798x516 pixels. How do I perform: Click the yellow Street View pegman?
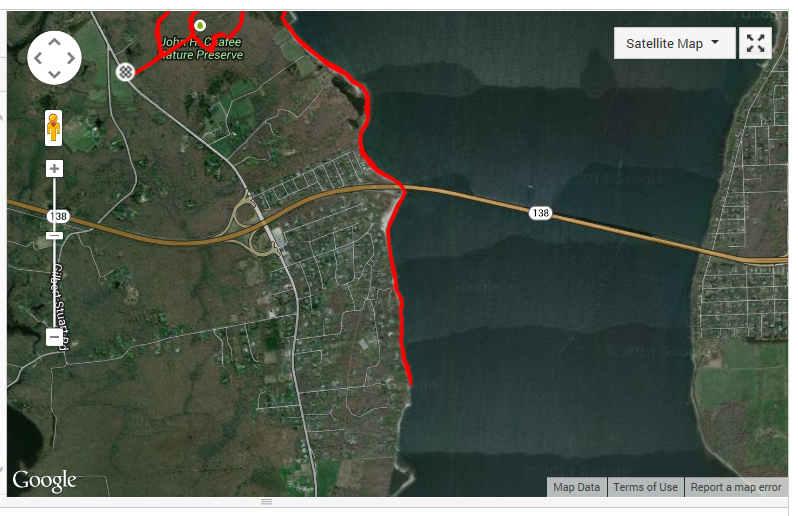[x=53, y=128]
